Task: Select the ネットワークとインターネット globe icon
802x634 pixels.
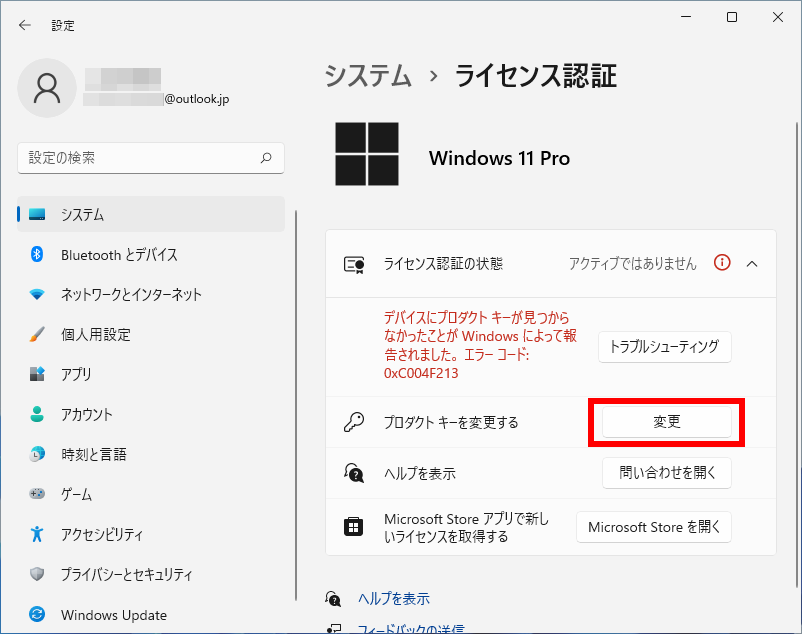Action: coord(35,294)
